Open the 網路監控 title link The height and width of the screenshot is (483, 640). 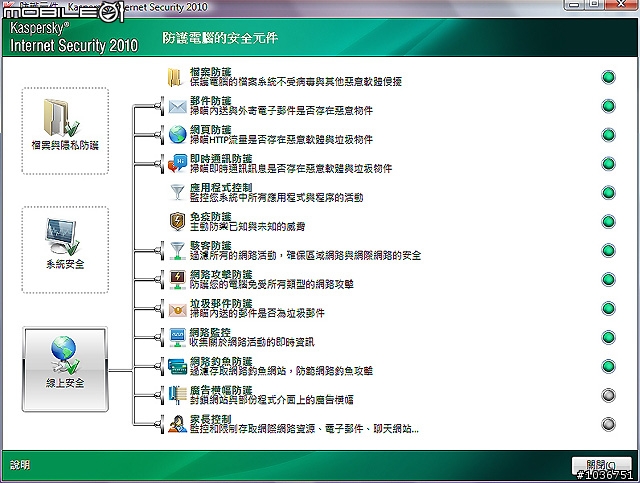click(x=210, y=332)
